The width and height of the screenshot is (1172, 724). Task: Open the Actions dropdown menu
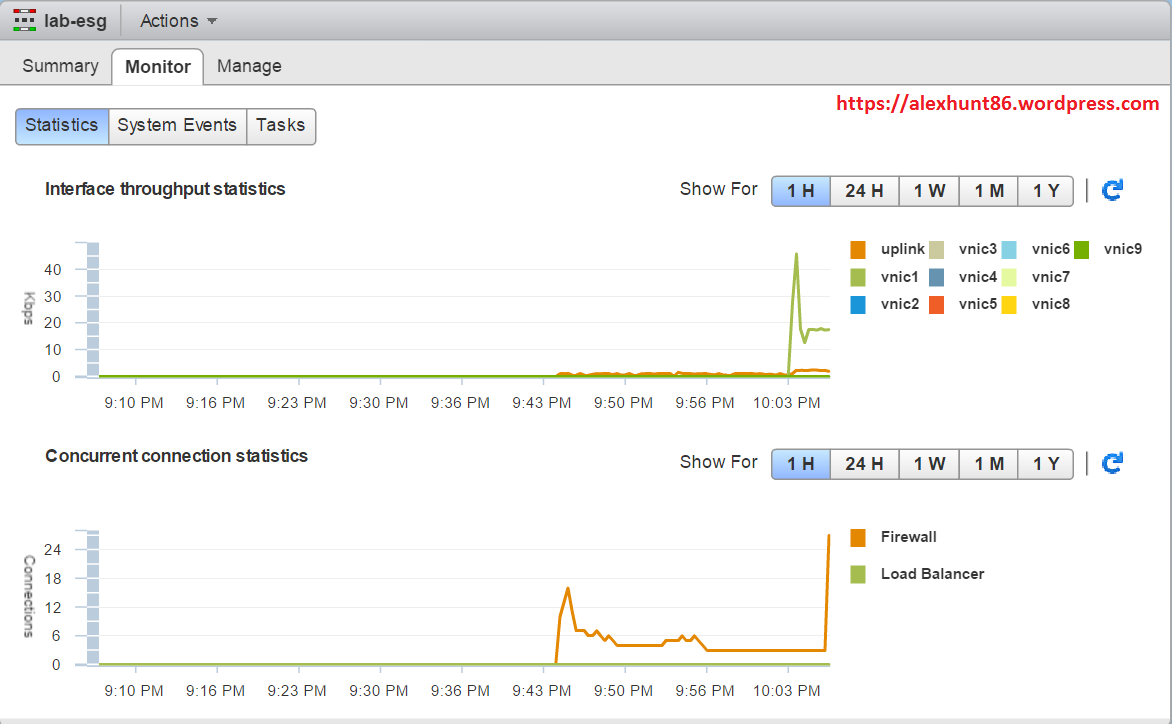click(x=178, y=21)
